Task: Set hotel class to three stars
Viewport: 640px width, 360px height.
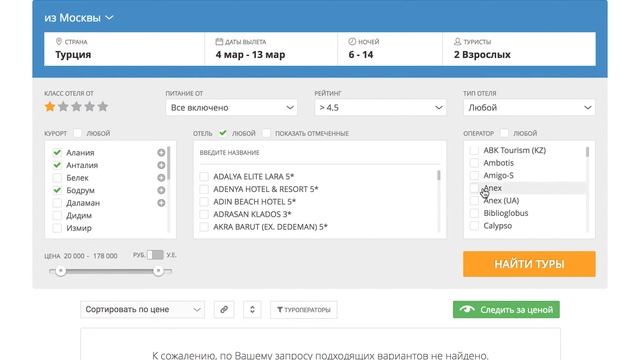Action: pos(76,107)
